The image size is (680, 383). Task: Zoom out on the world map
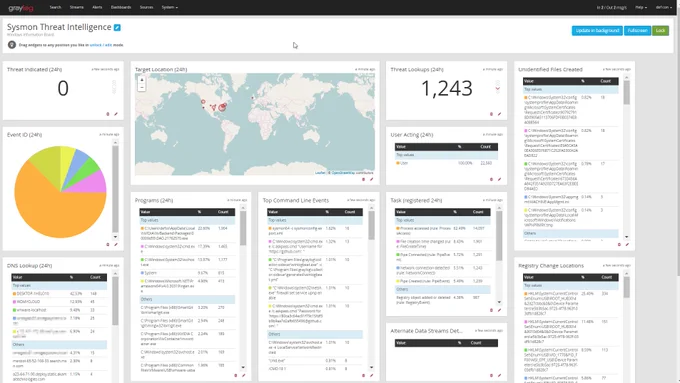pyautogui.click(x=141, y=87)
